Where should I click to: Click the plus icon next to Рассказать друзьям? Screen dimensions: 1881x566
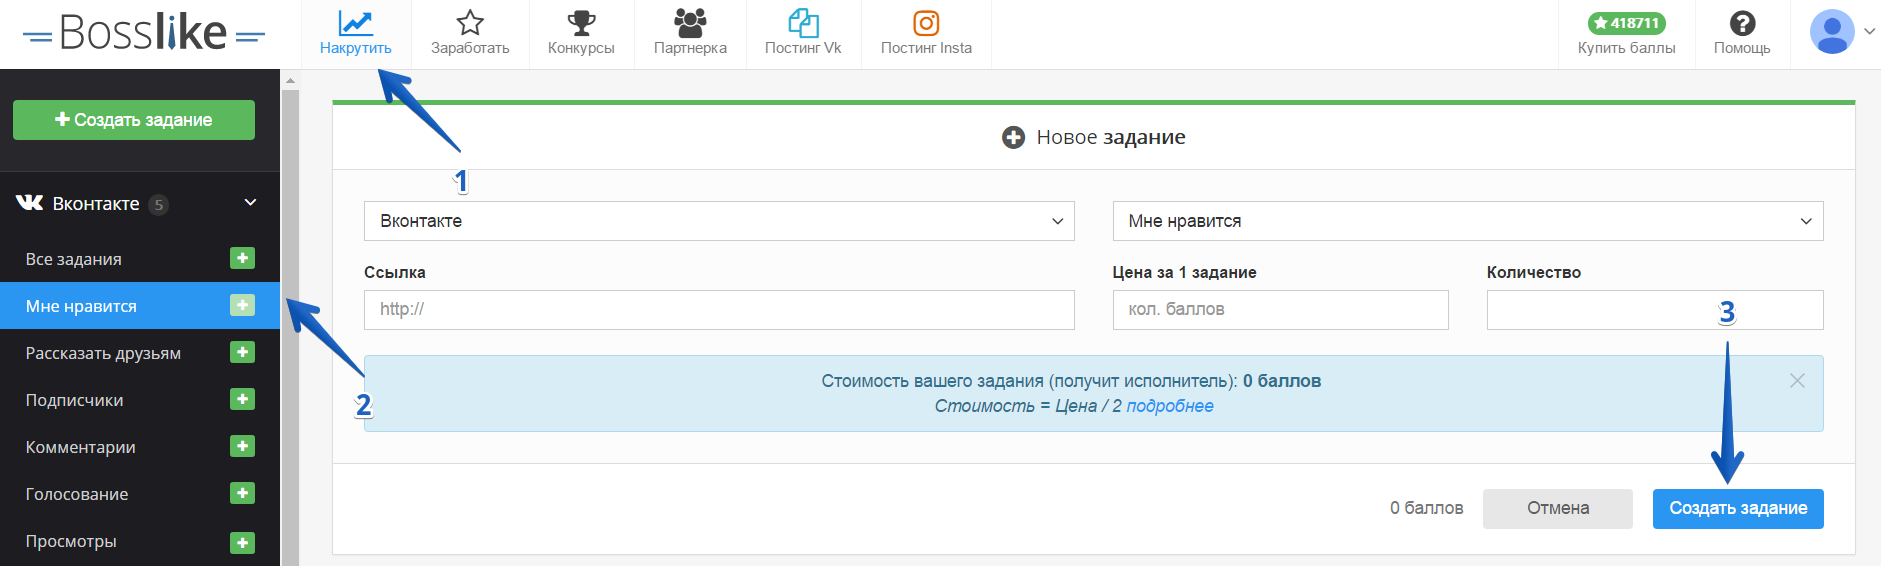click(242, 352)
